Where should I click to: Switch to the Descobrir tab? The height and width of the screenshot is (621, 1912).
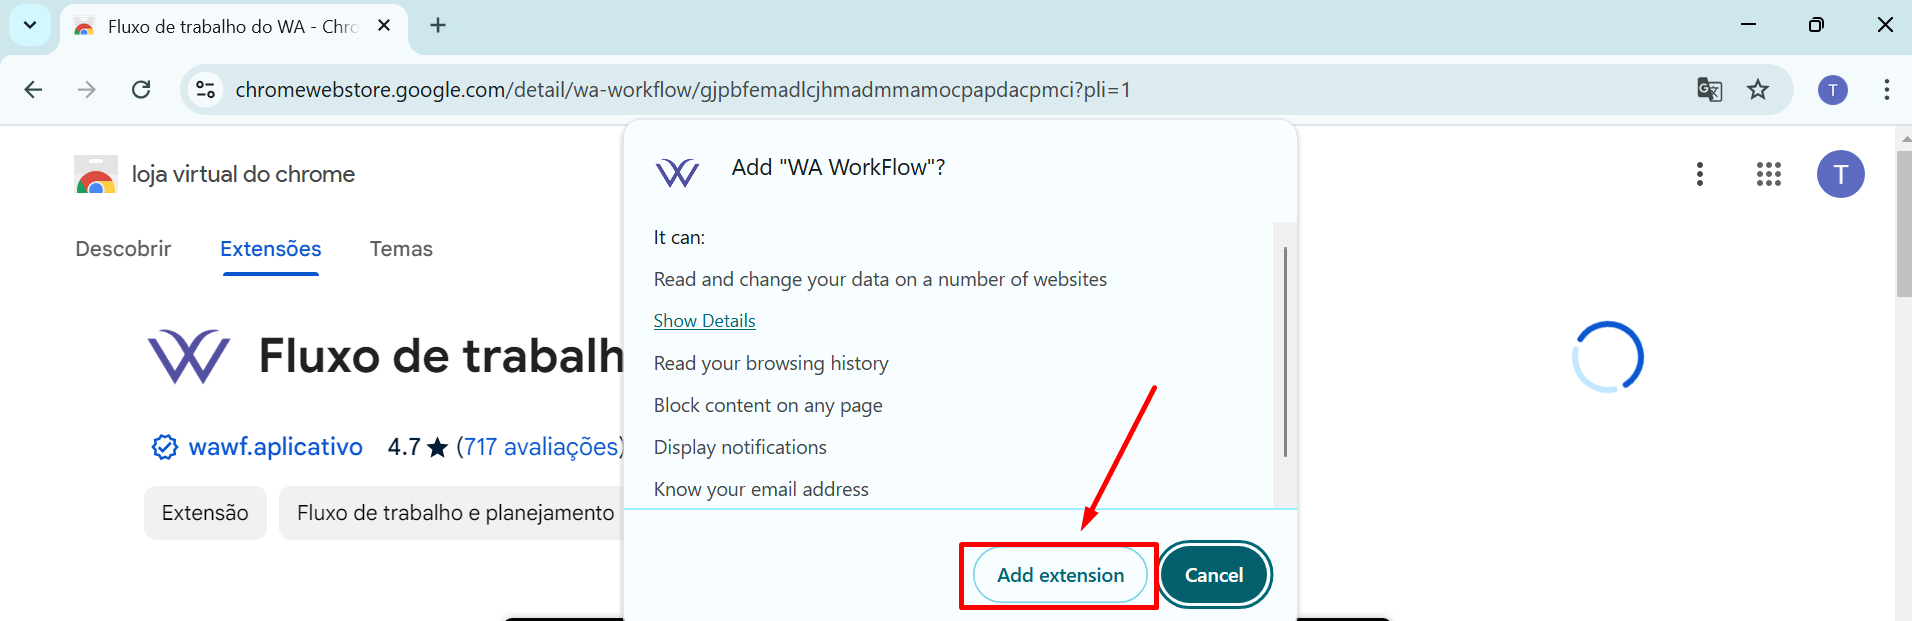click(123, 249)
